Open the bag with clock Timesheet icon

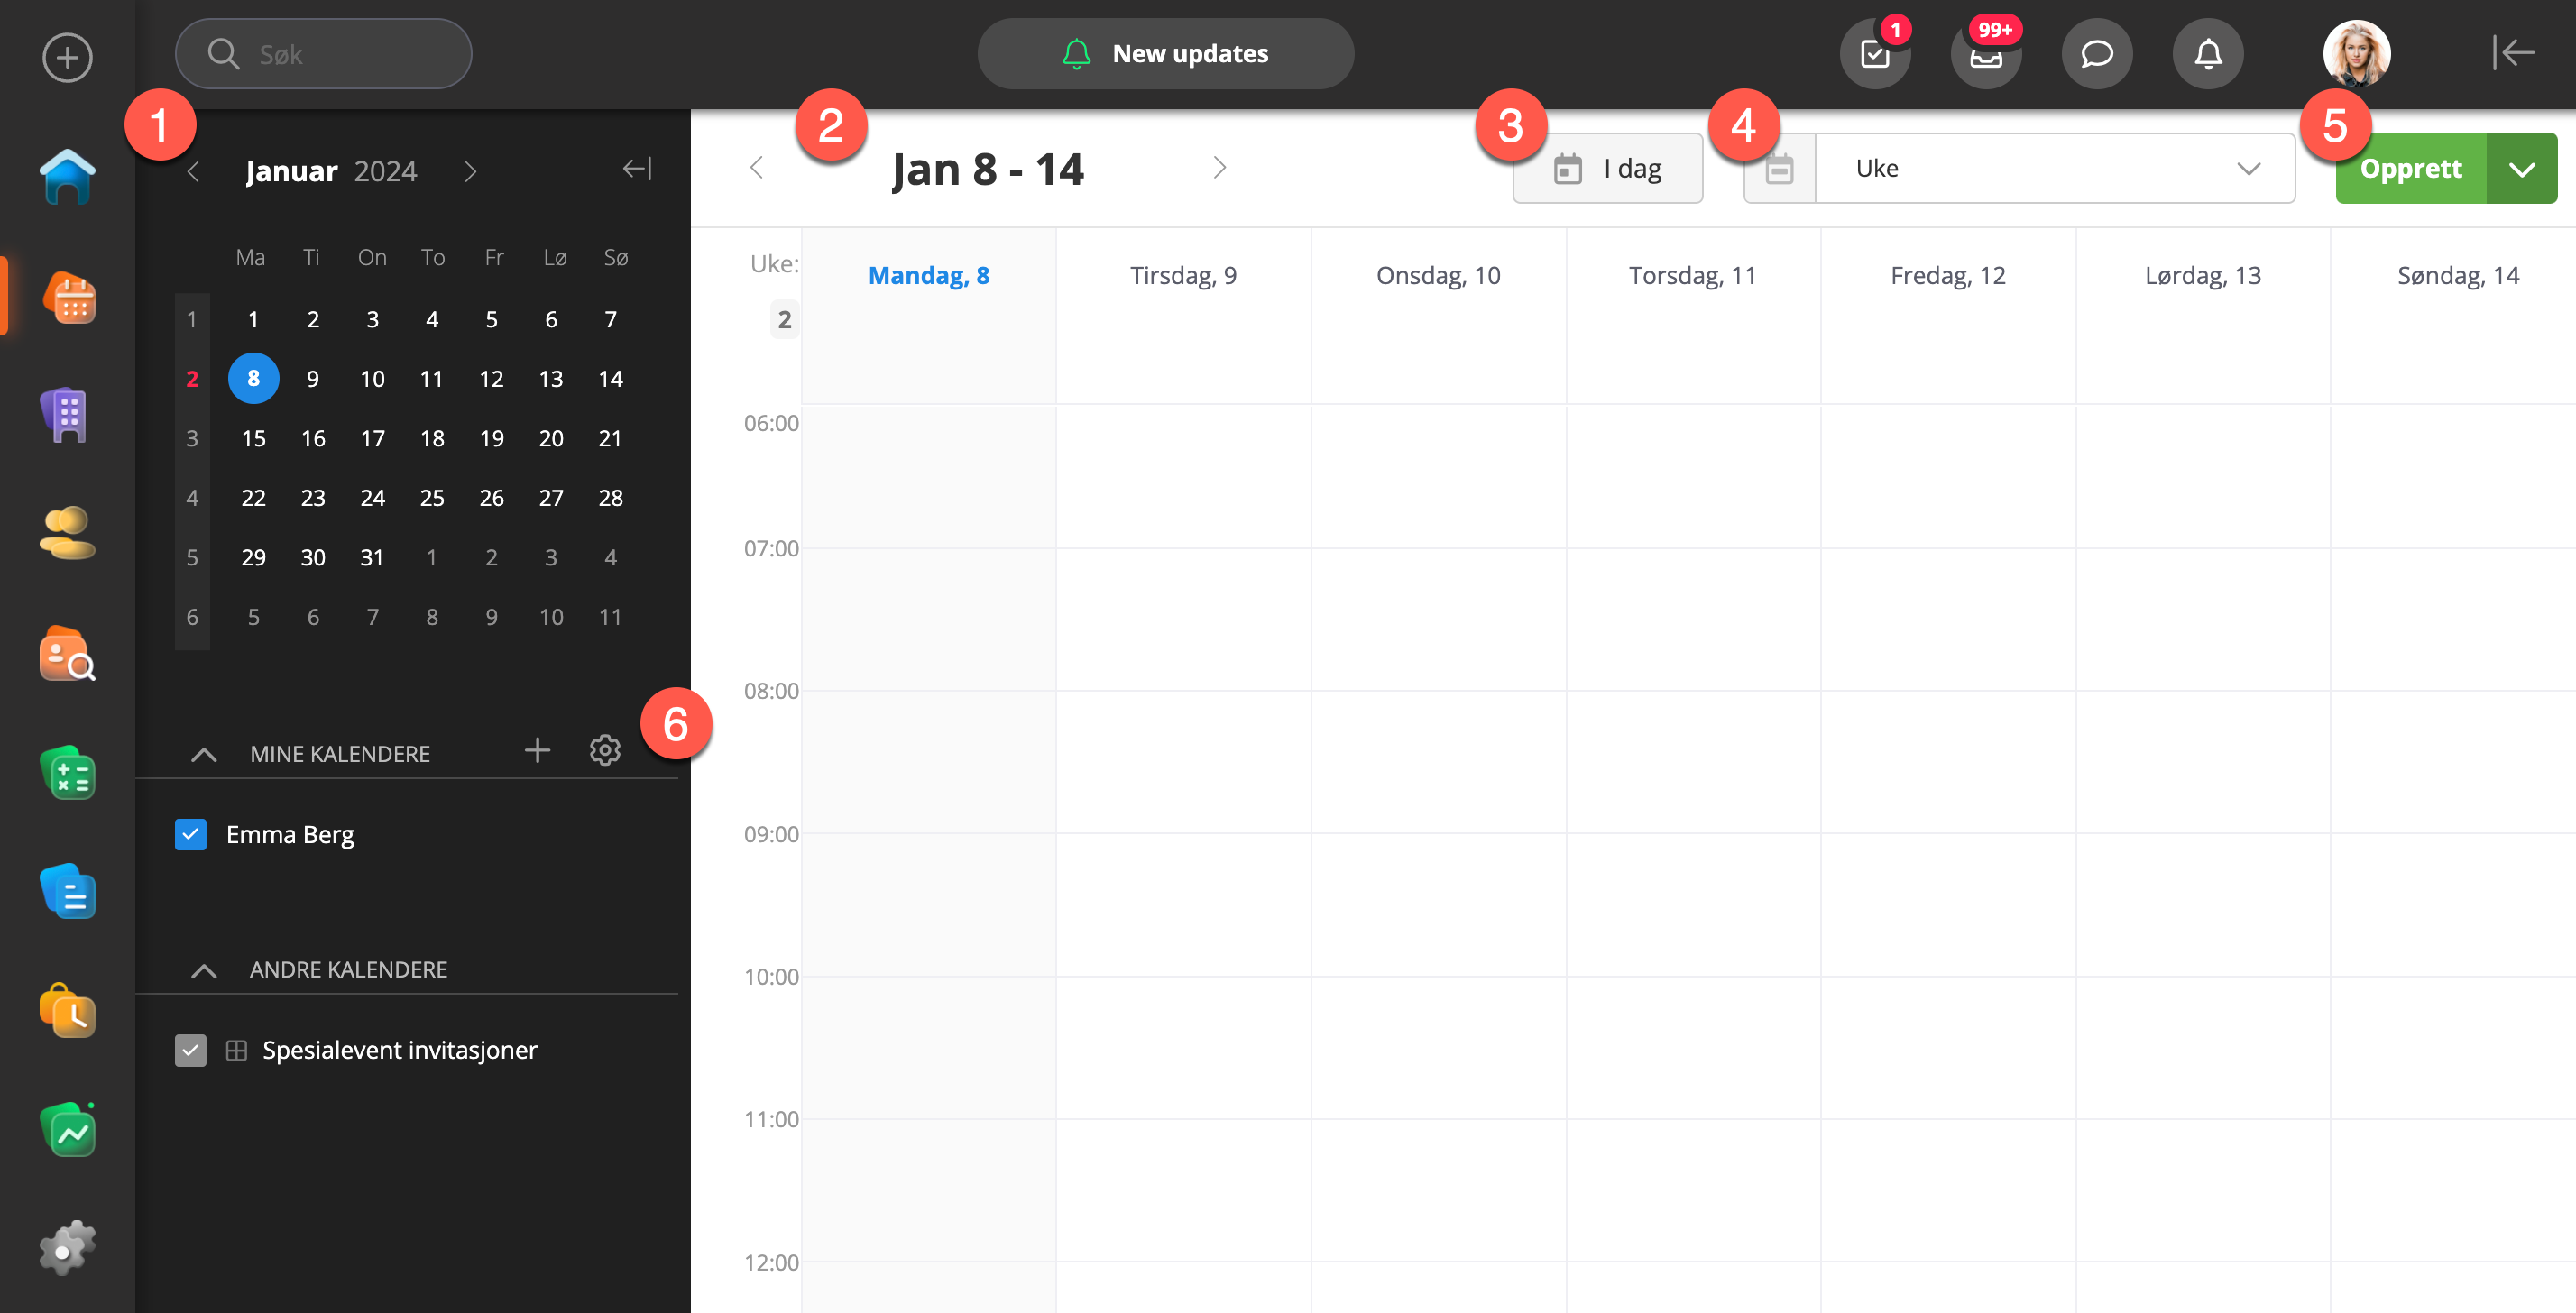click(x=67, y=1010)
